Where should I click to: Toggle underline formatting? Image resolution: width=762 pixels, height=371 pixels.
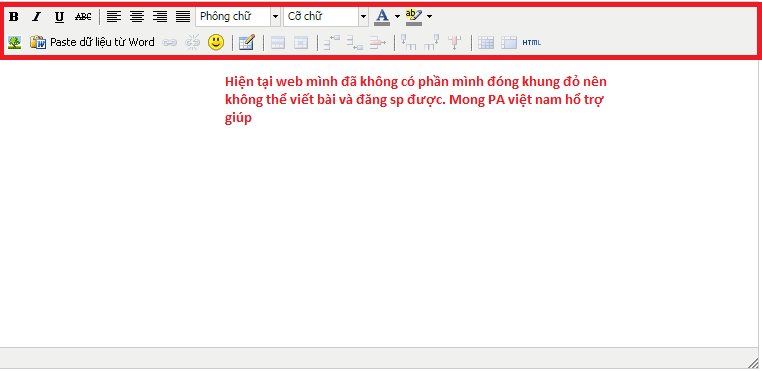(59, 17)
